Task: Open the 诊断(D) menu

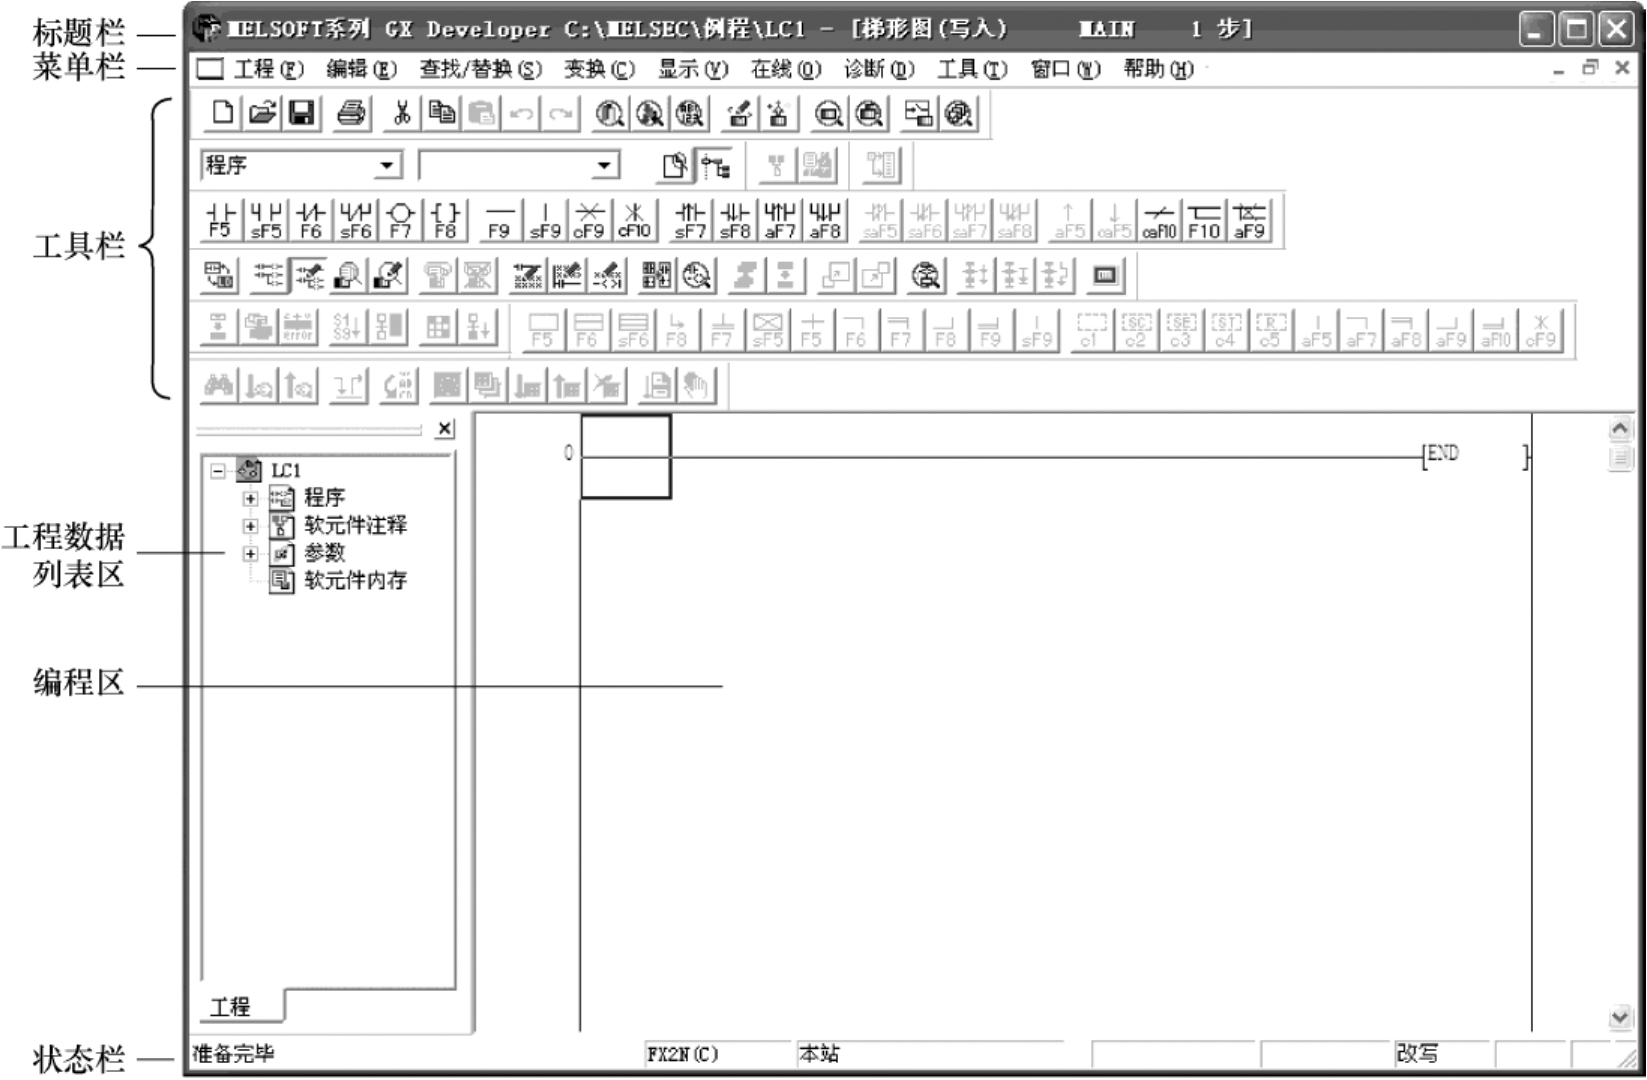Action: [x=879, y=69]
